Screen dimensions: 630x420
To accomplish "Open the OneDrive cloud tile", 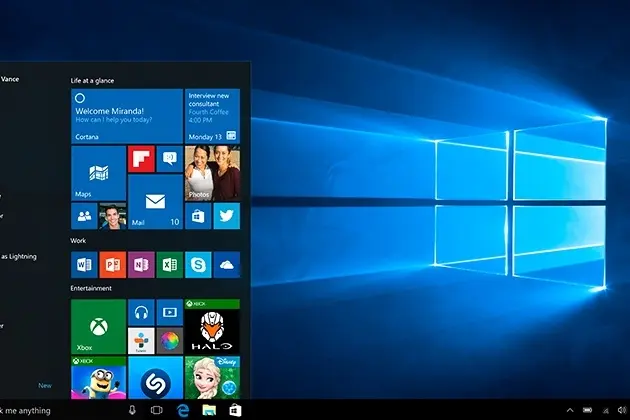I will [x=227, y=265].
